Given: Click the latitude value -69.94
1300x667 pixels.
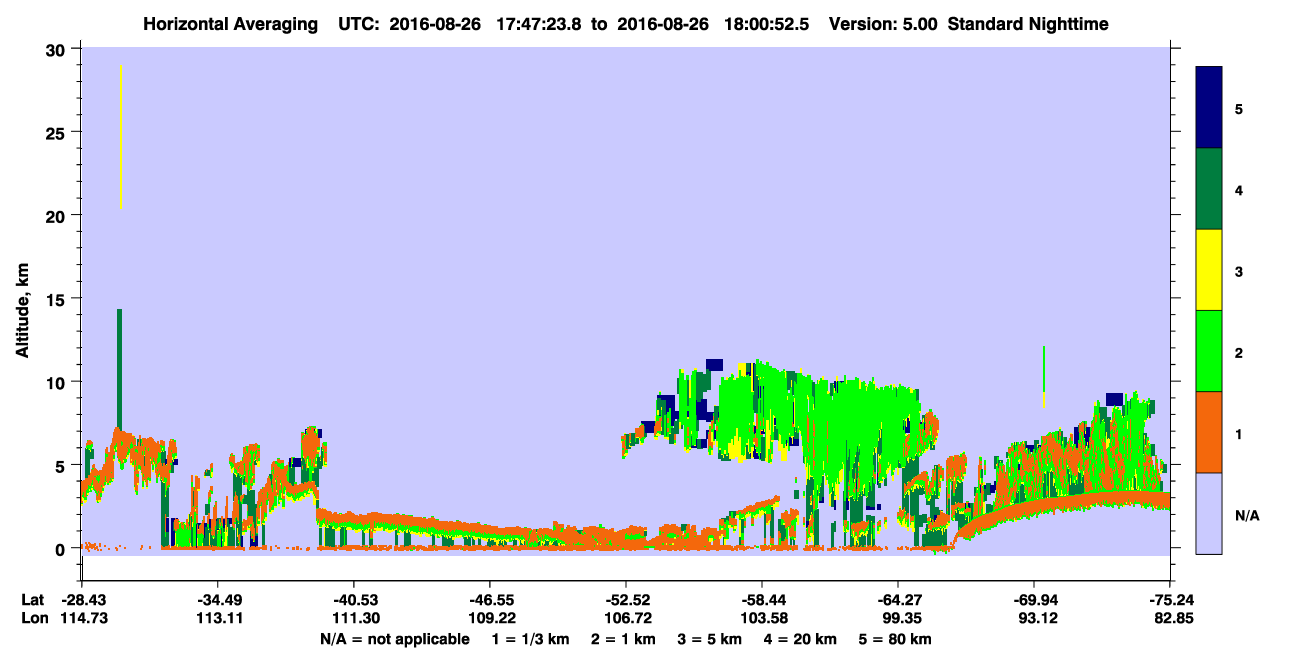Looking at the screenshot, I should tap(1034, 600).
